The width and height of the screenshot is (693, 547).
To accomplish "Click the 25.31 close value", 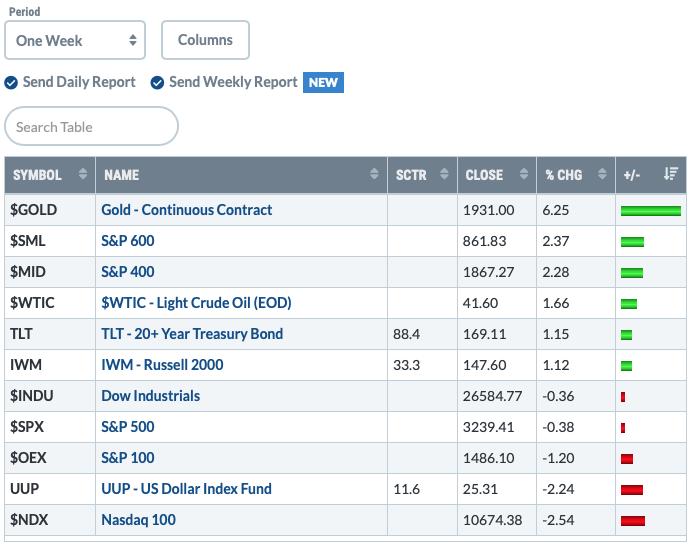I will pyautogui.click(x=480, y=489).
